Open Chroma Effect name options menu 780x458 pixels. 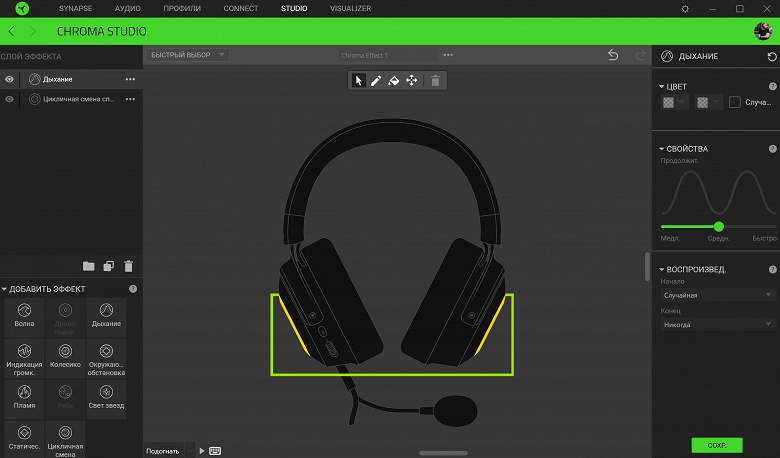448,55
